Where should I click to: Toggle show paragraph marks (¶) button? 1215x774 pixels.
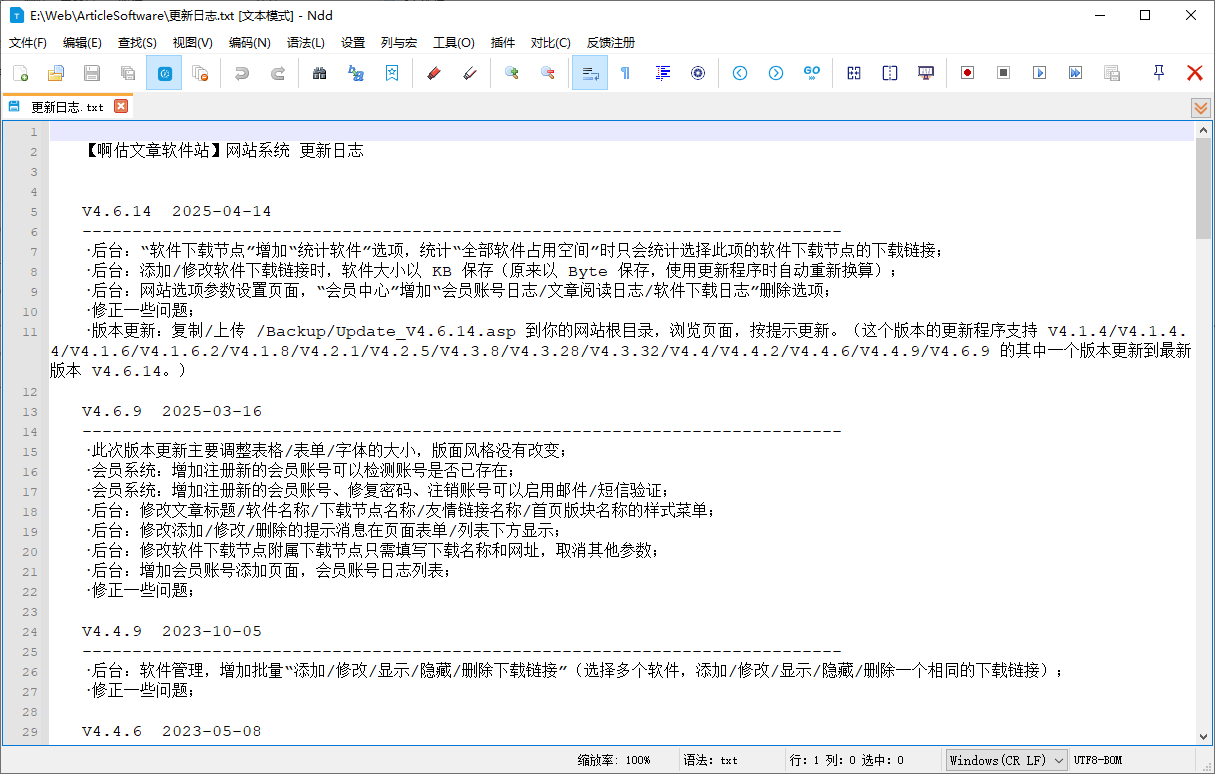point(626,73)
